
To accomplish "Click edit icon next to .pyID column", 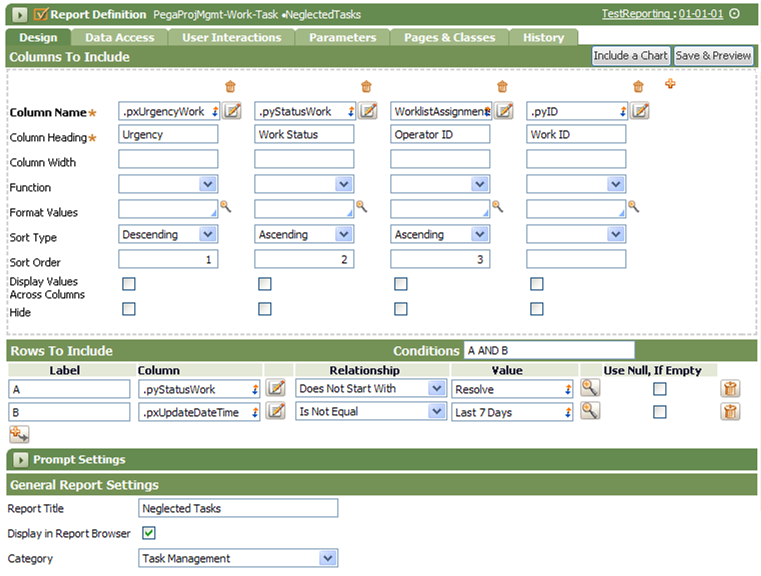I will tap(640, 111).
